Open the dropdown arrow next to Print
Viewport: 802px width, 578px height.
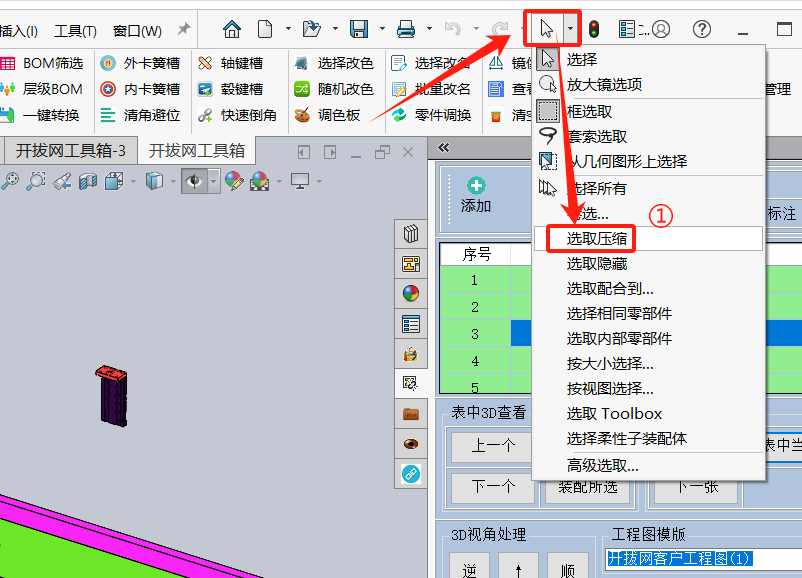coord(429,29)
